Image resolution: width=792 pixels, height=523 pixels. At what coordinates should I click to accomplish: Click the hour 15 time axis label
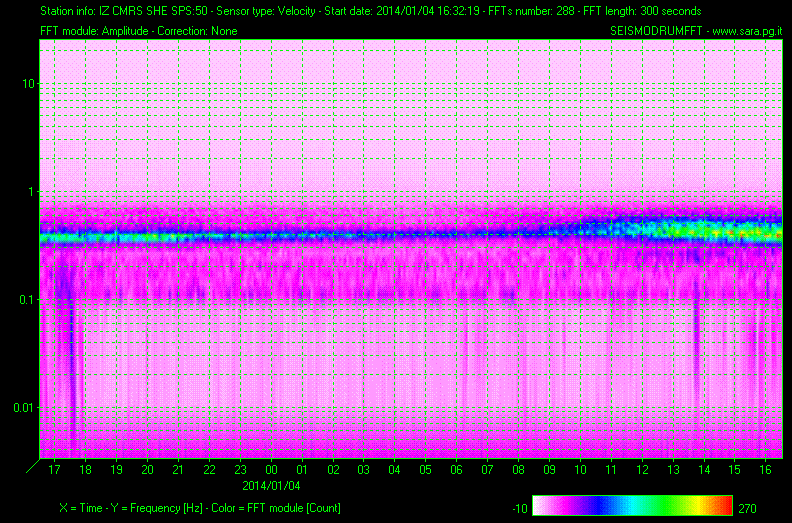pyautogui.click(x=734, y=469)
